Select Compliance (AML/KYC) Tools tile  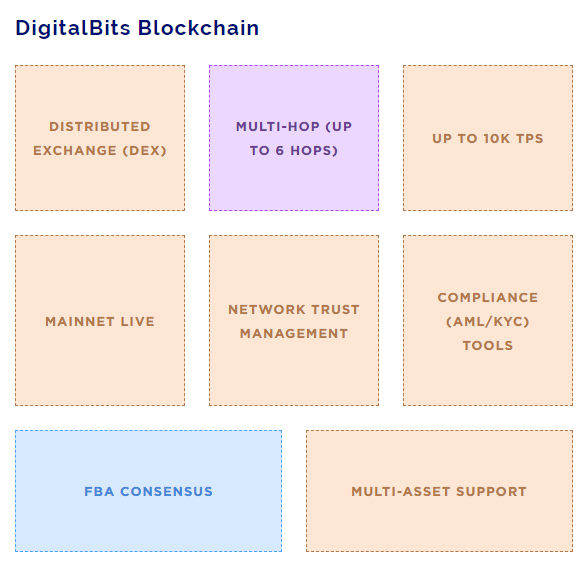pos(488,320)
